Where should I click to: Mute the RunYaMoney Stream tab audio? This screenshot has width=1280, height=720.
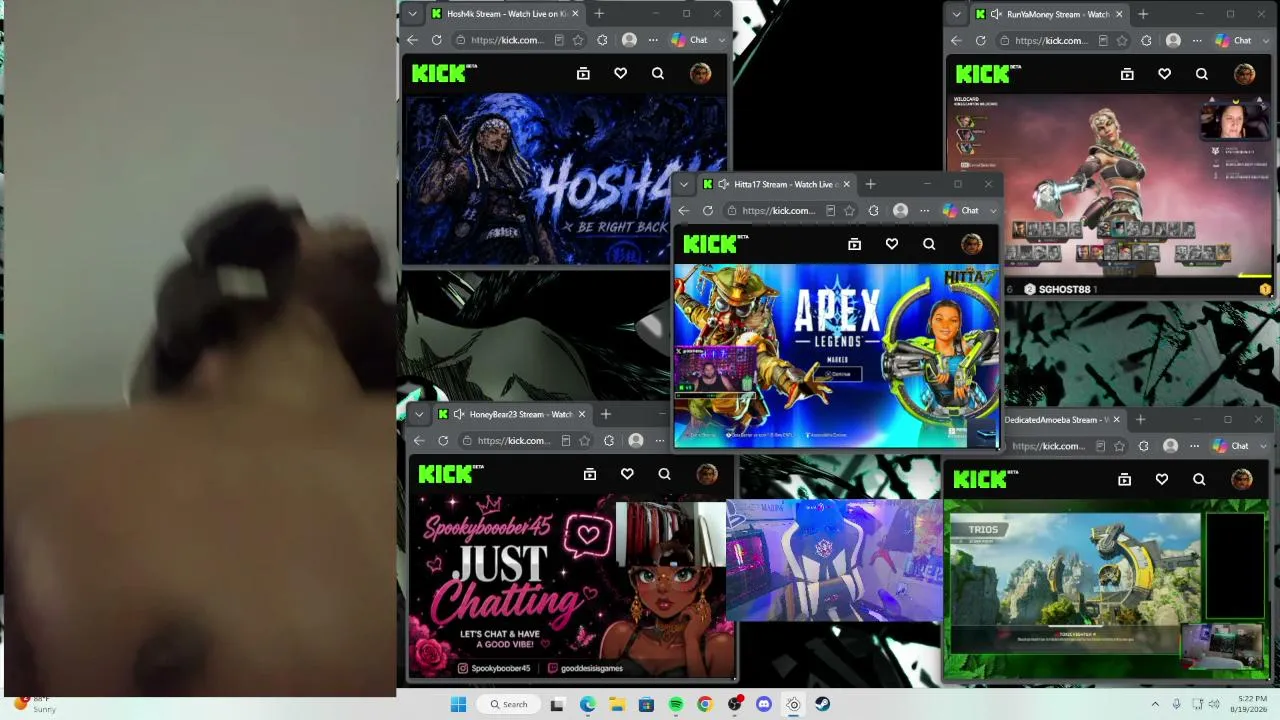coord(996,14)
